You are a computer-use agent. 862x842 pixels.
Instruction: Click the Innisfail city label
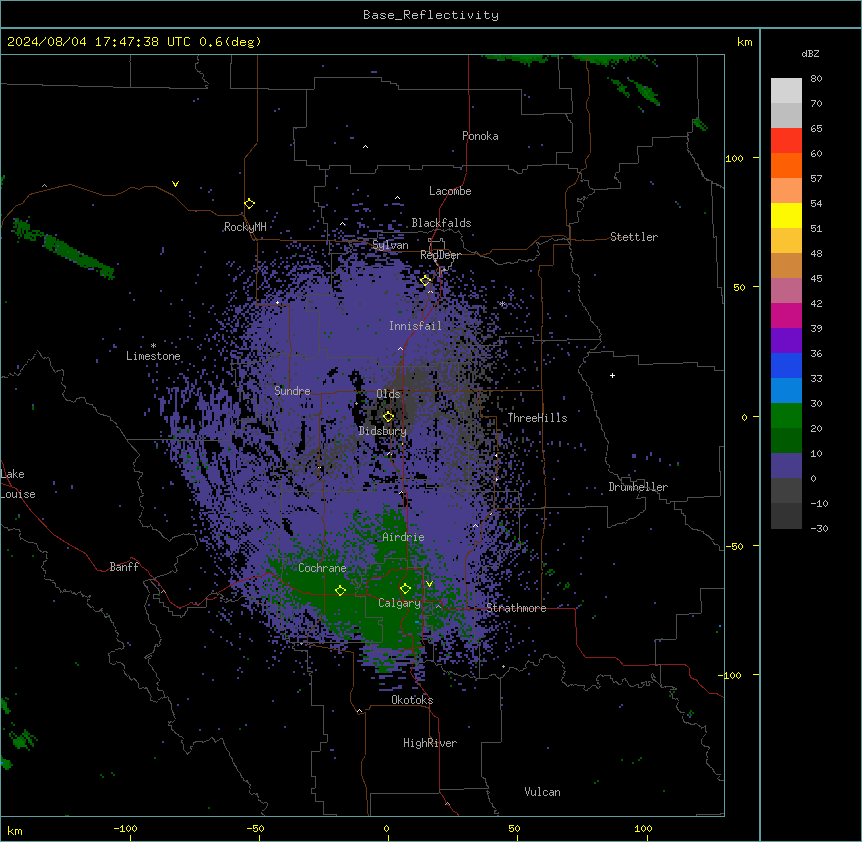coord(415,326)
